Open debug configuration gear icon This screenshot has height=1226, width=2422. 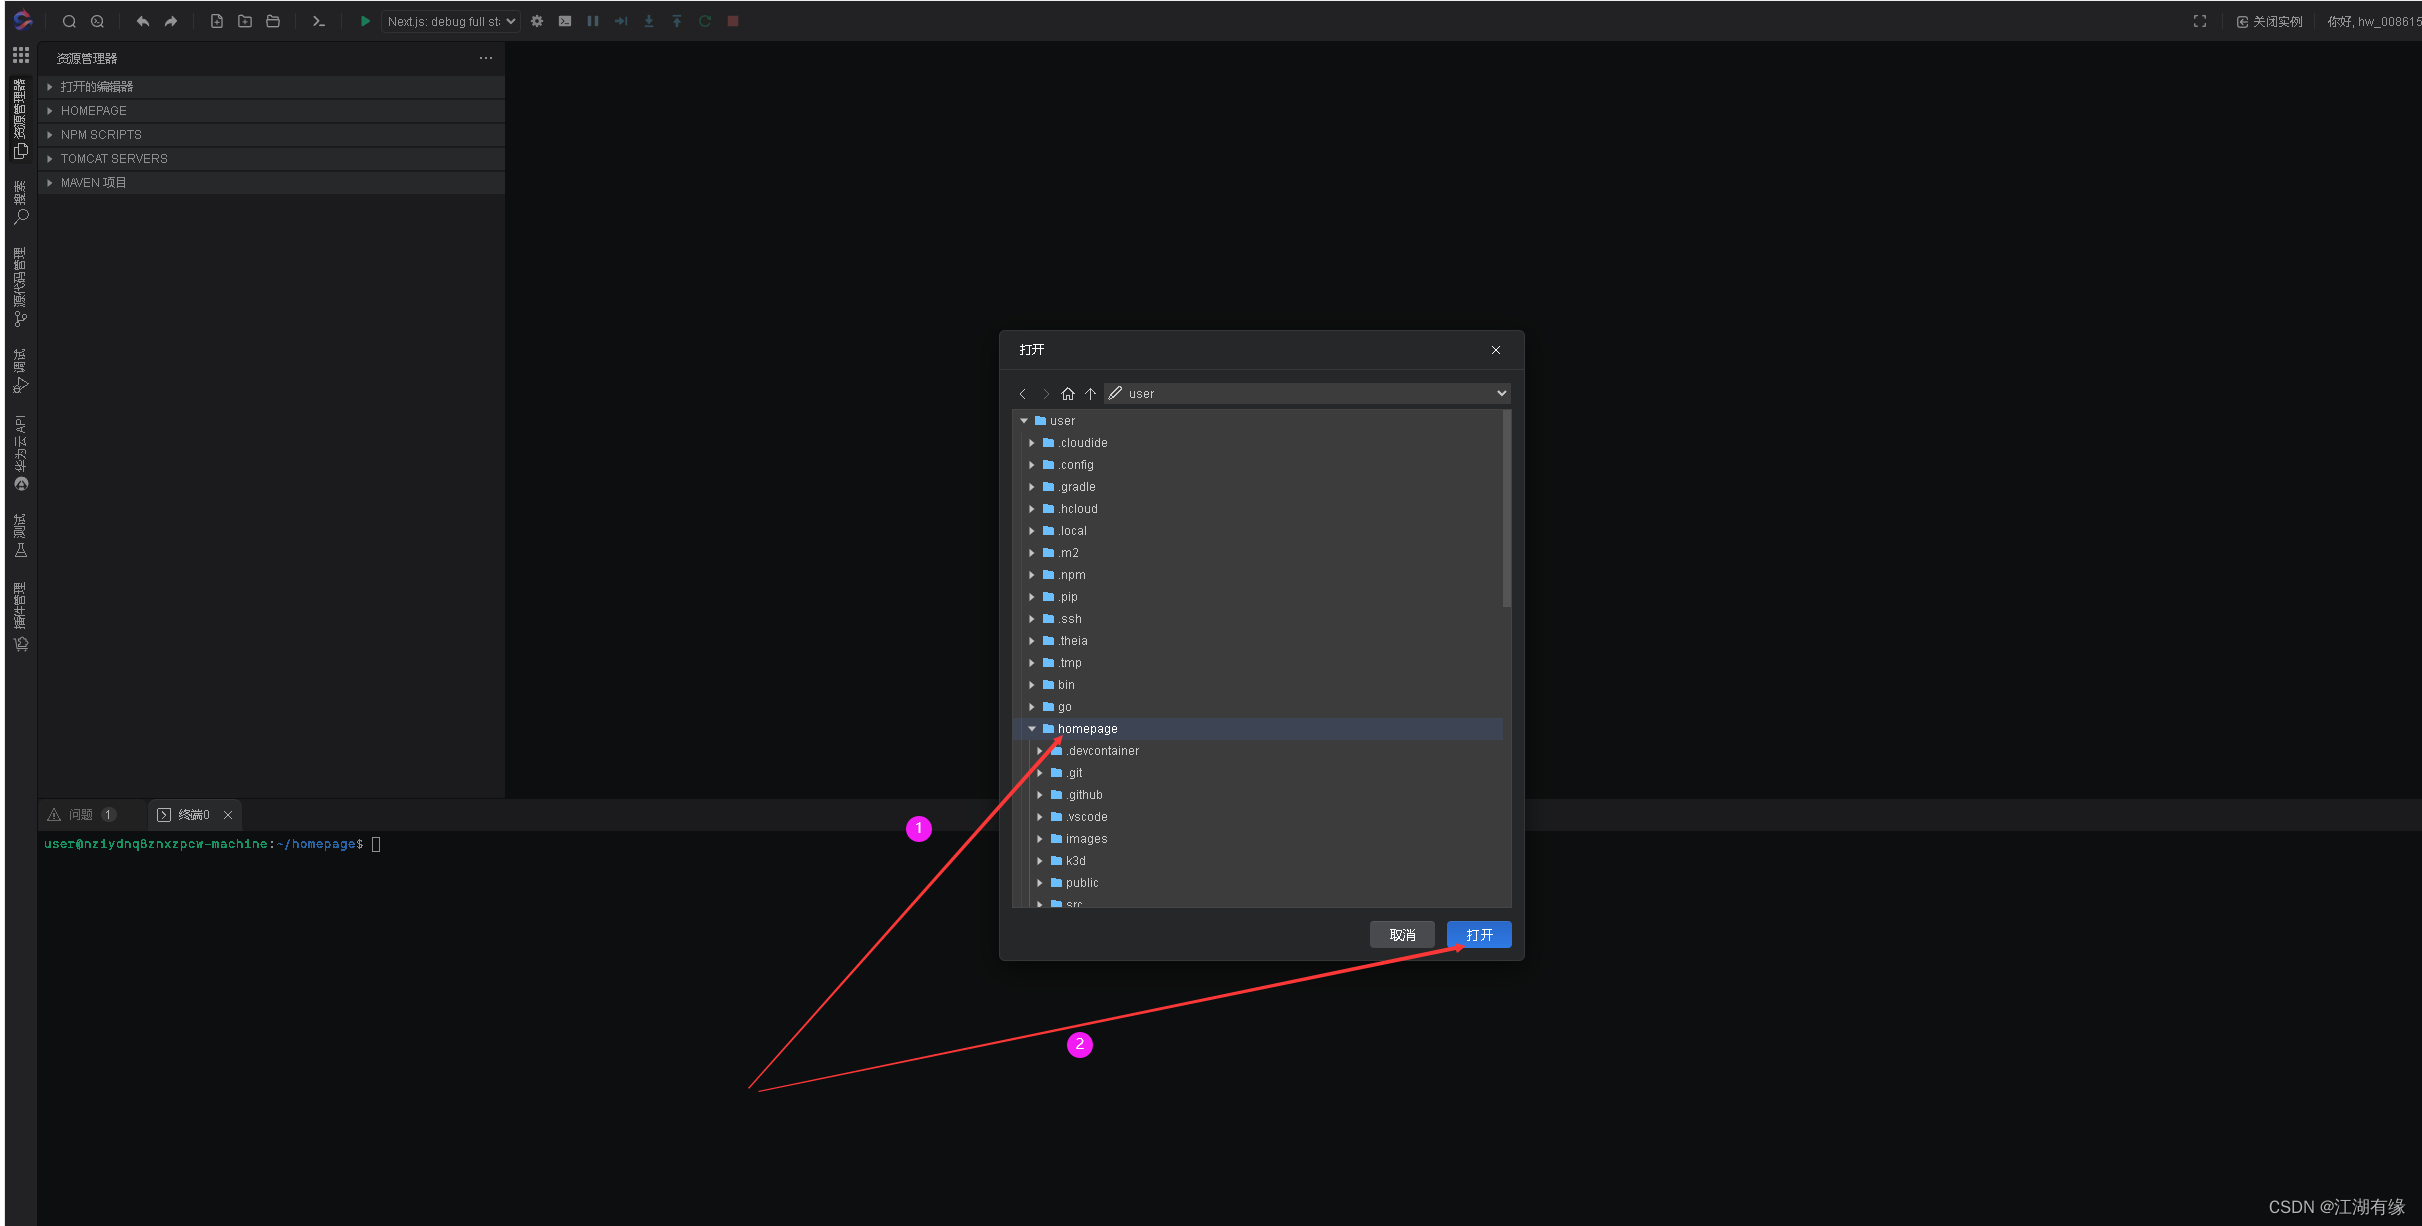537,21
